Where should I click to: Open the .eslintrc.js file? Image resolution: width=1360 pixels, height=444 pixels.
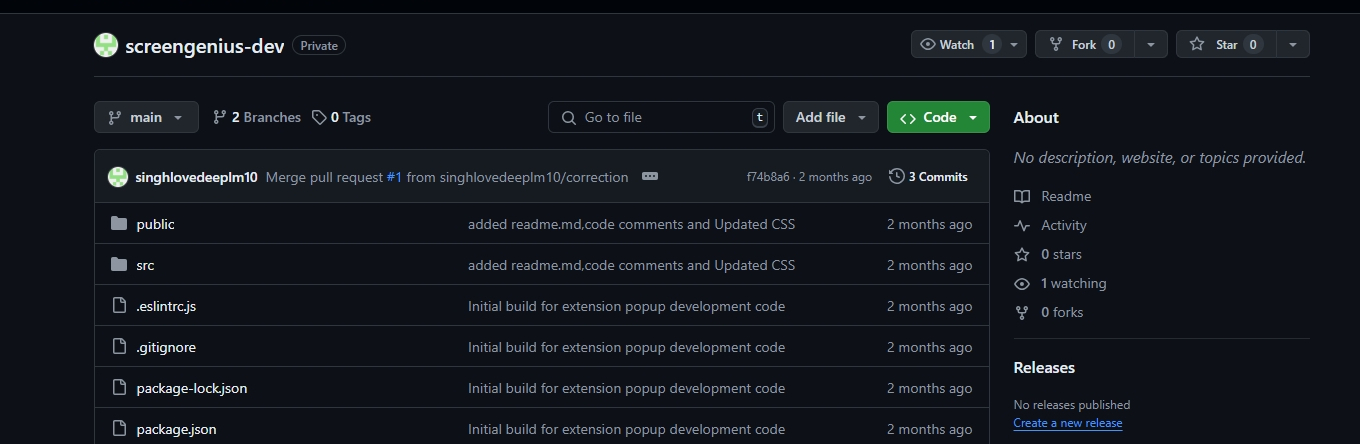[x=166, y=306]
